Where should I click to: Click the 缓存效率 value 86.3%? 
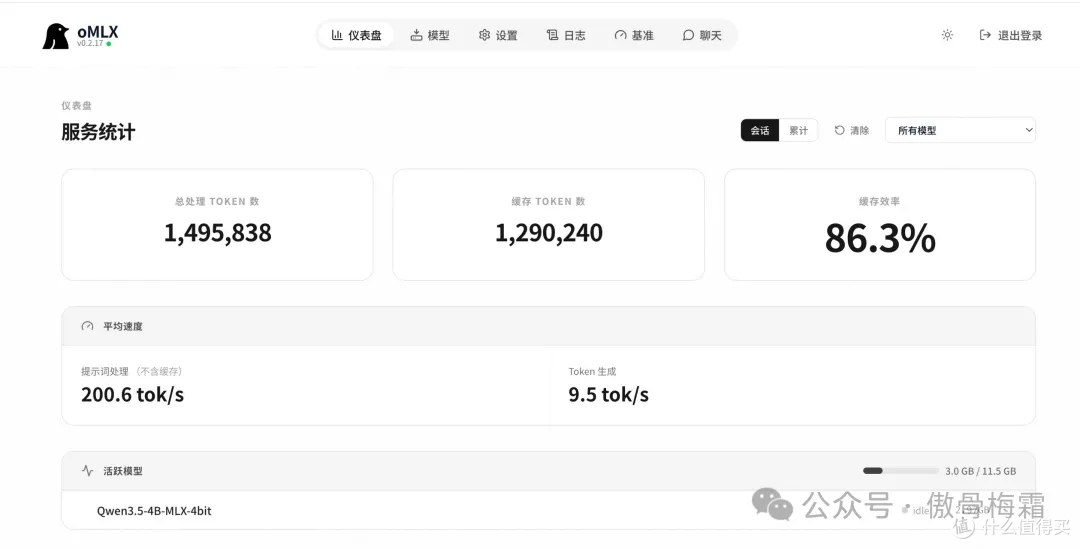tap(880, 238)
